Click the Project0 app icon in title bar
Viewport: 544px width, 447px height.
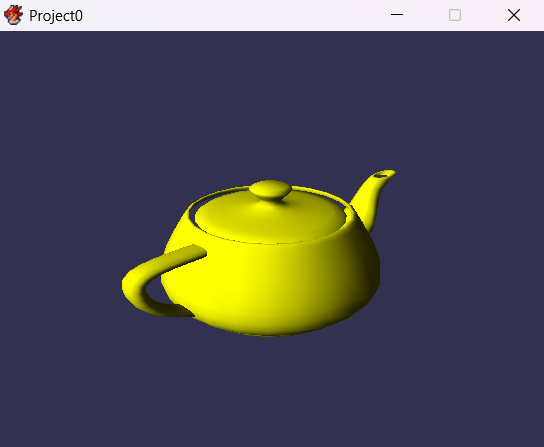tap(13, 15)
